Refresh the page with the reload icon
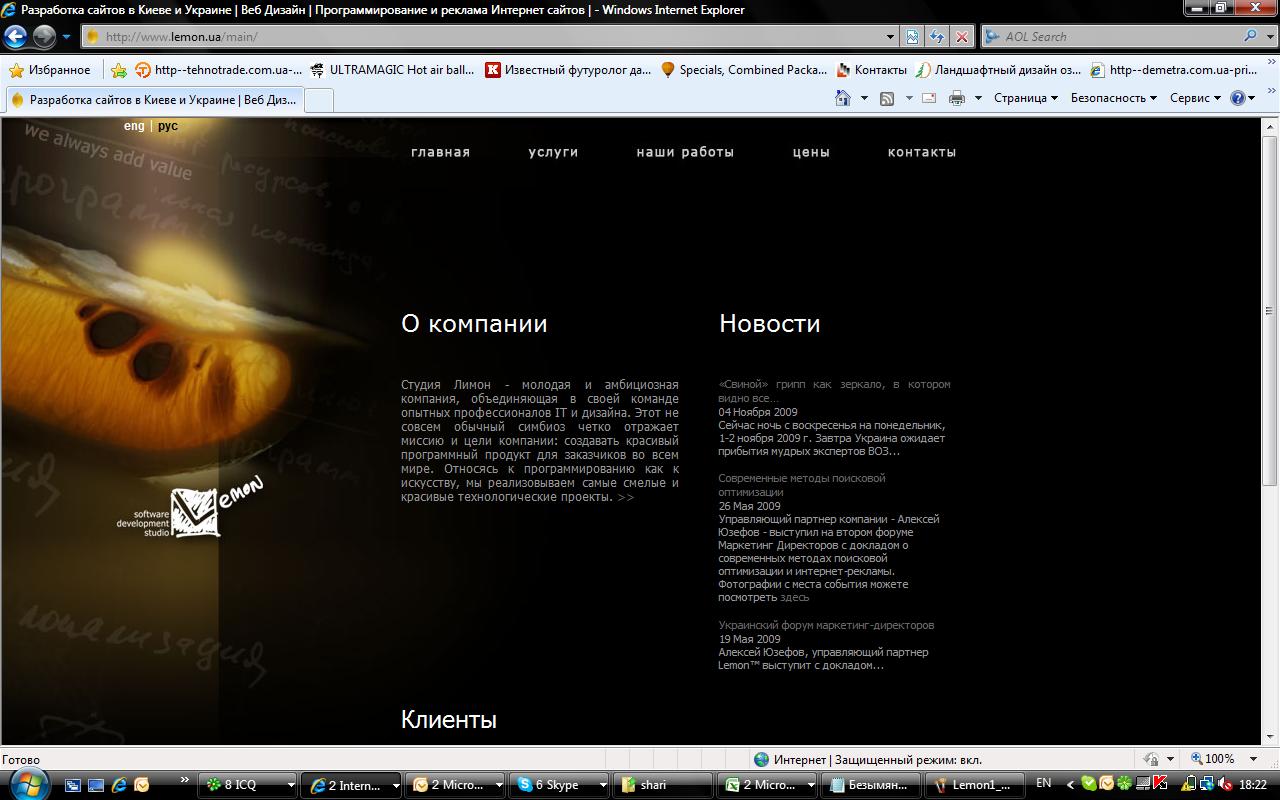This screenshot has width=1280, height=800. click(x=936, y=37)
